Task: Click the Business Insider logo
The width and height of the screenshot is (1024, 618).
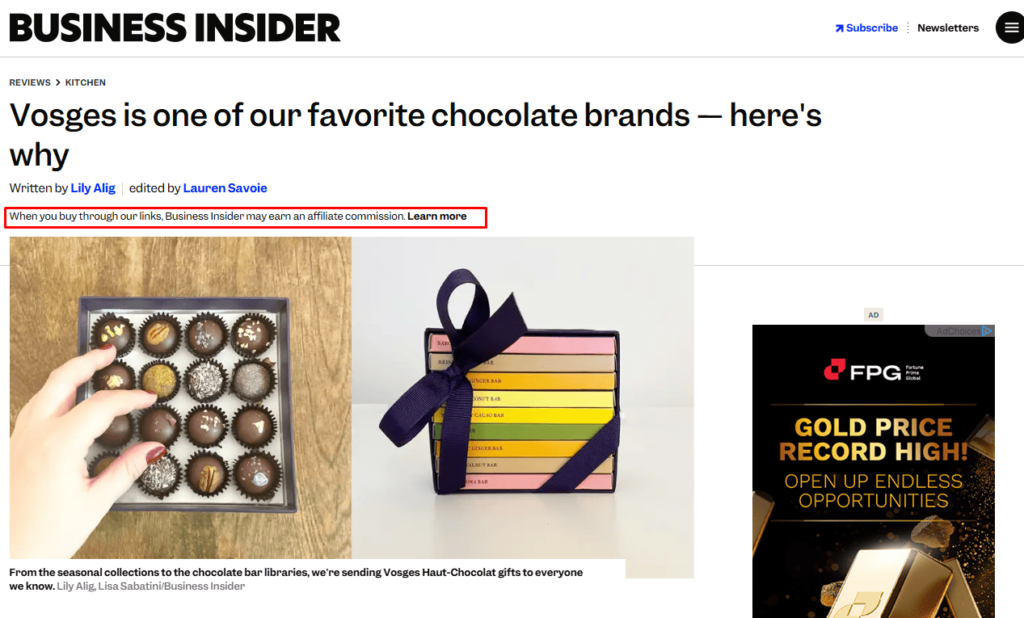Action: [174, 27]
